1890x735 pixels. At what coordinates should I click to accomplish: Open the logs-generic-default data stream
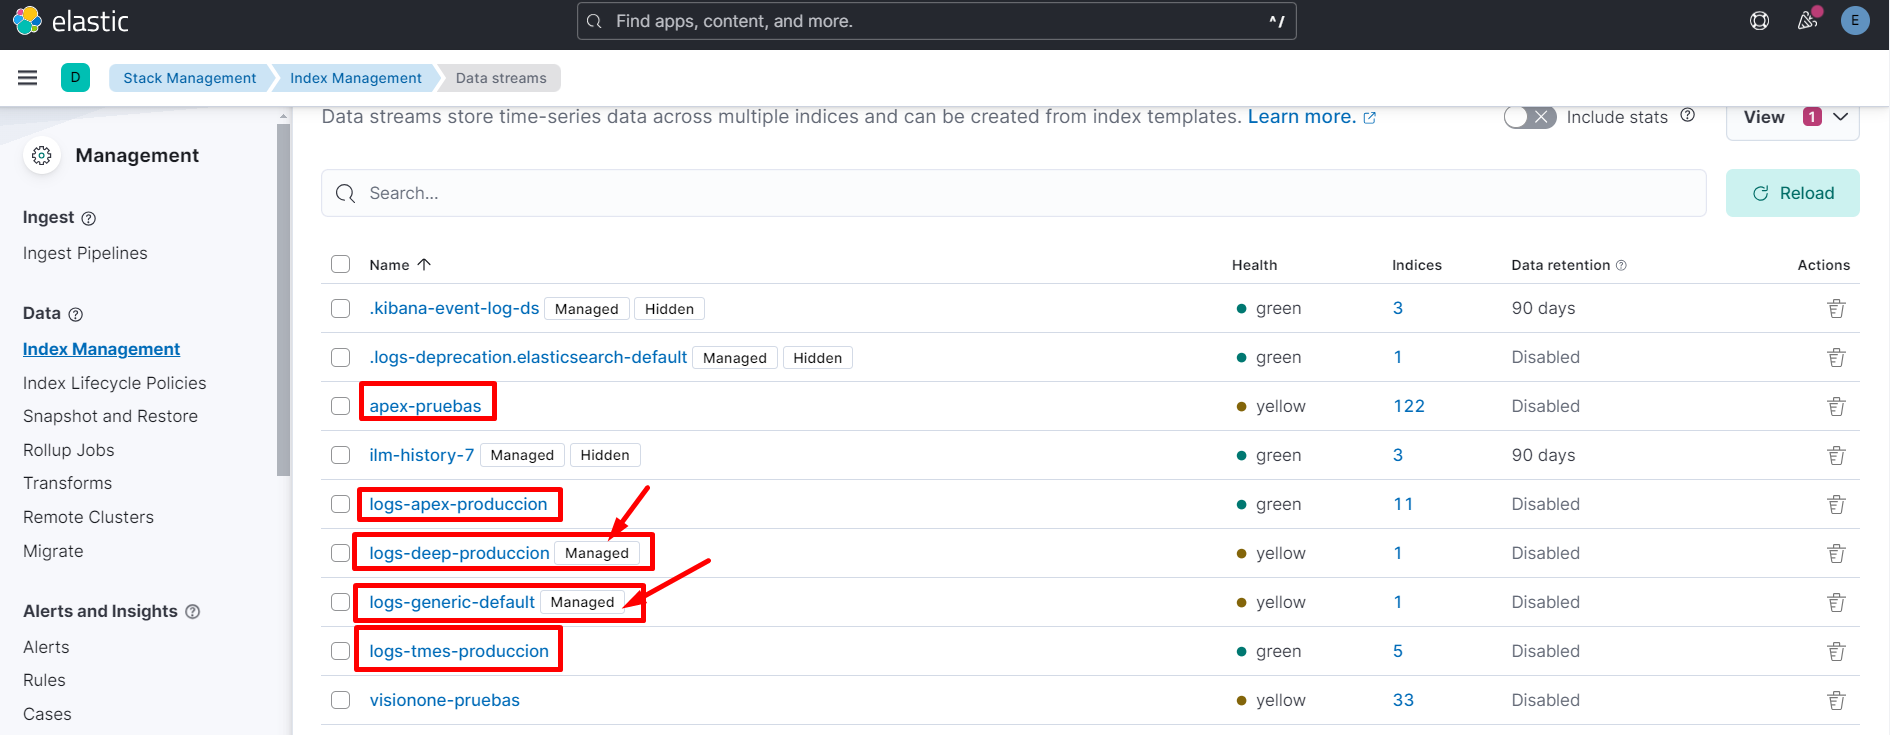coord(452,602)
